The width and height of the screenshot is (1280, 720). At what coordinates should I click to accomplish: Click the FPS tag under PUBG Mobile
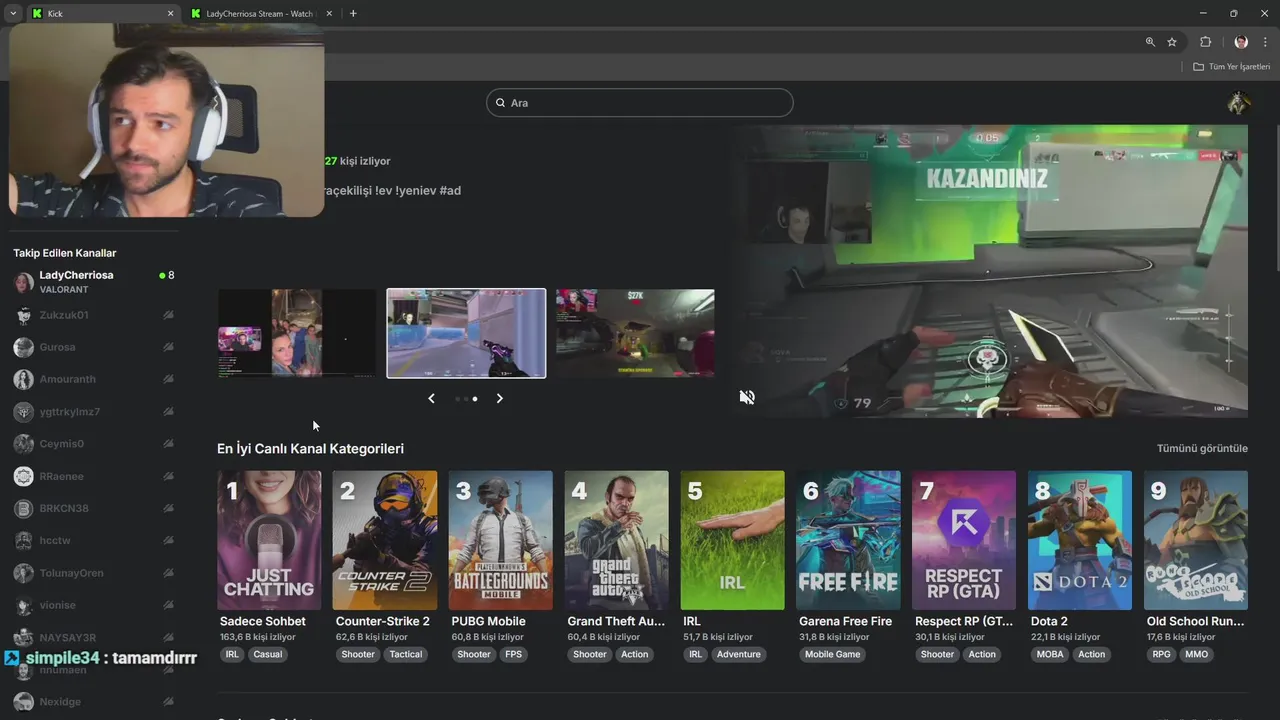513,654
